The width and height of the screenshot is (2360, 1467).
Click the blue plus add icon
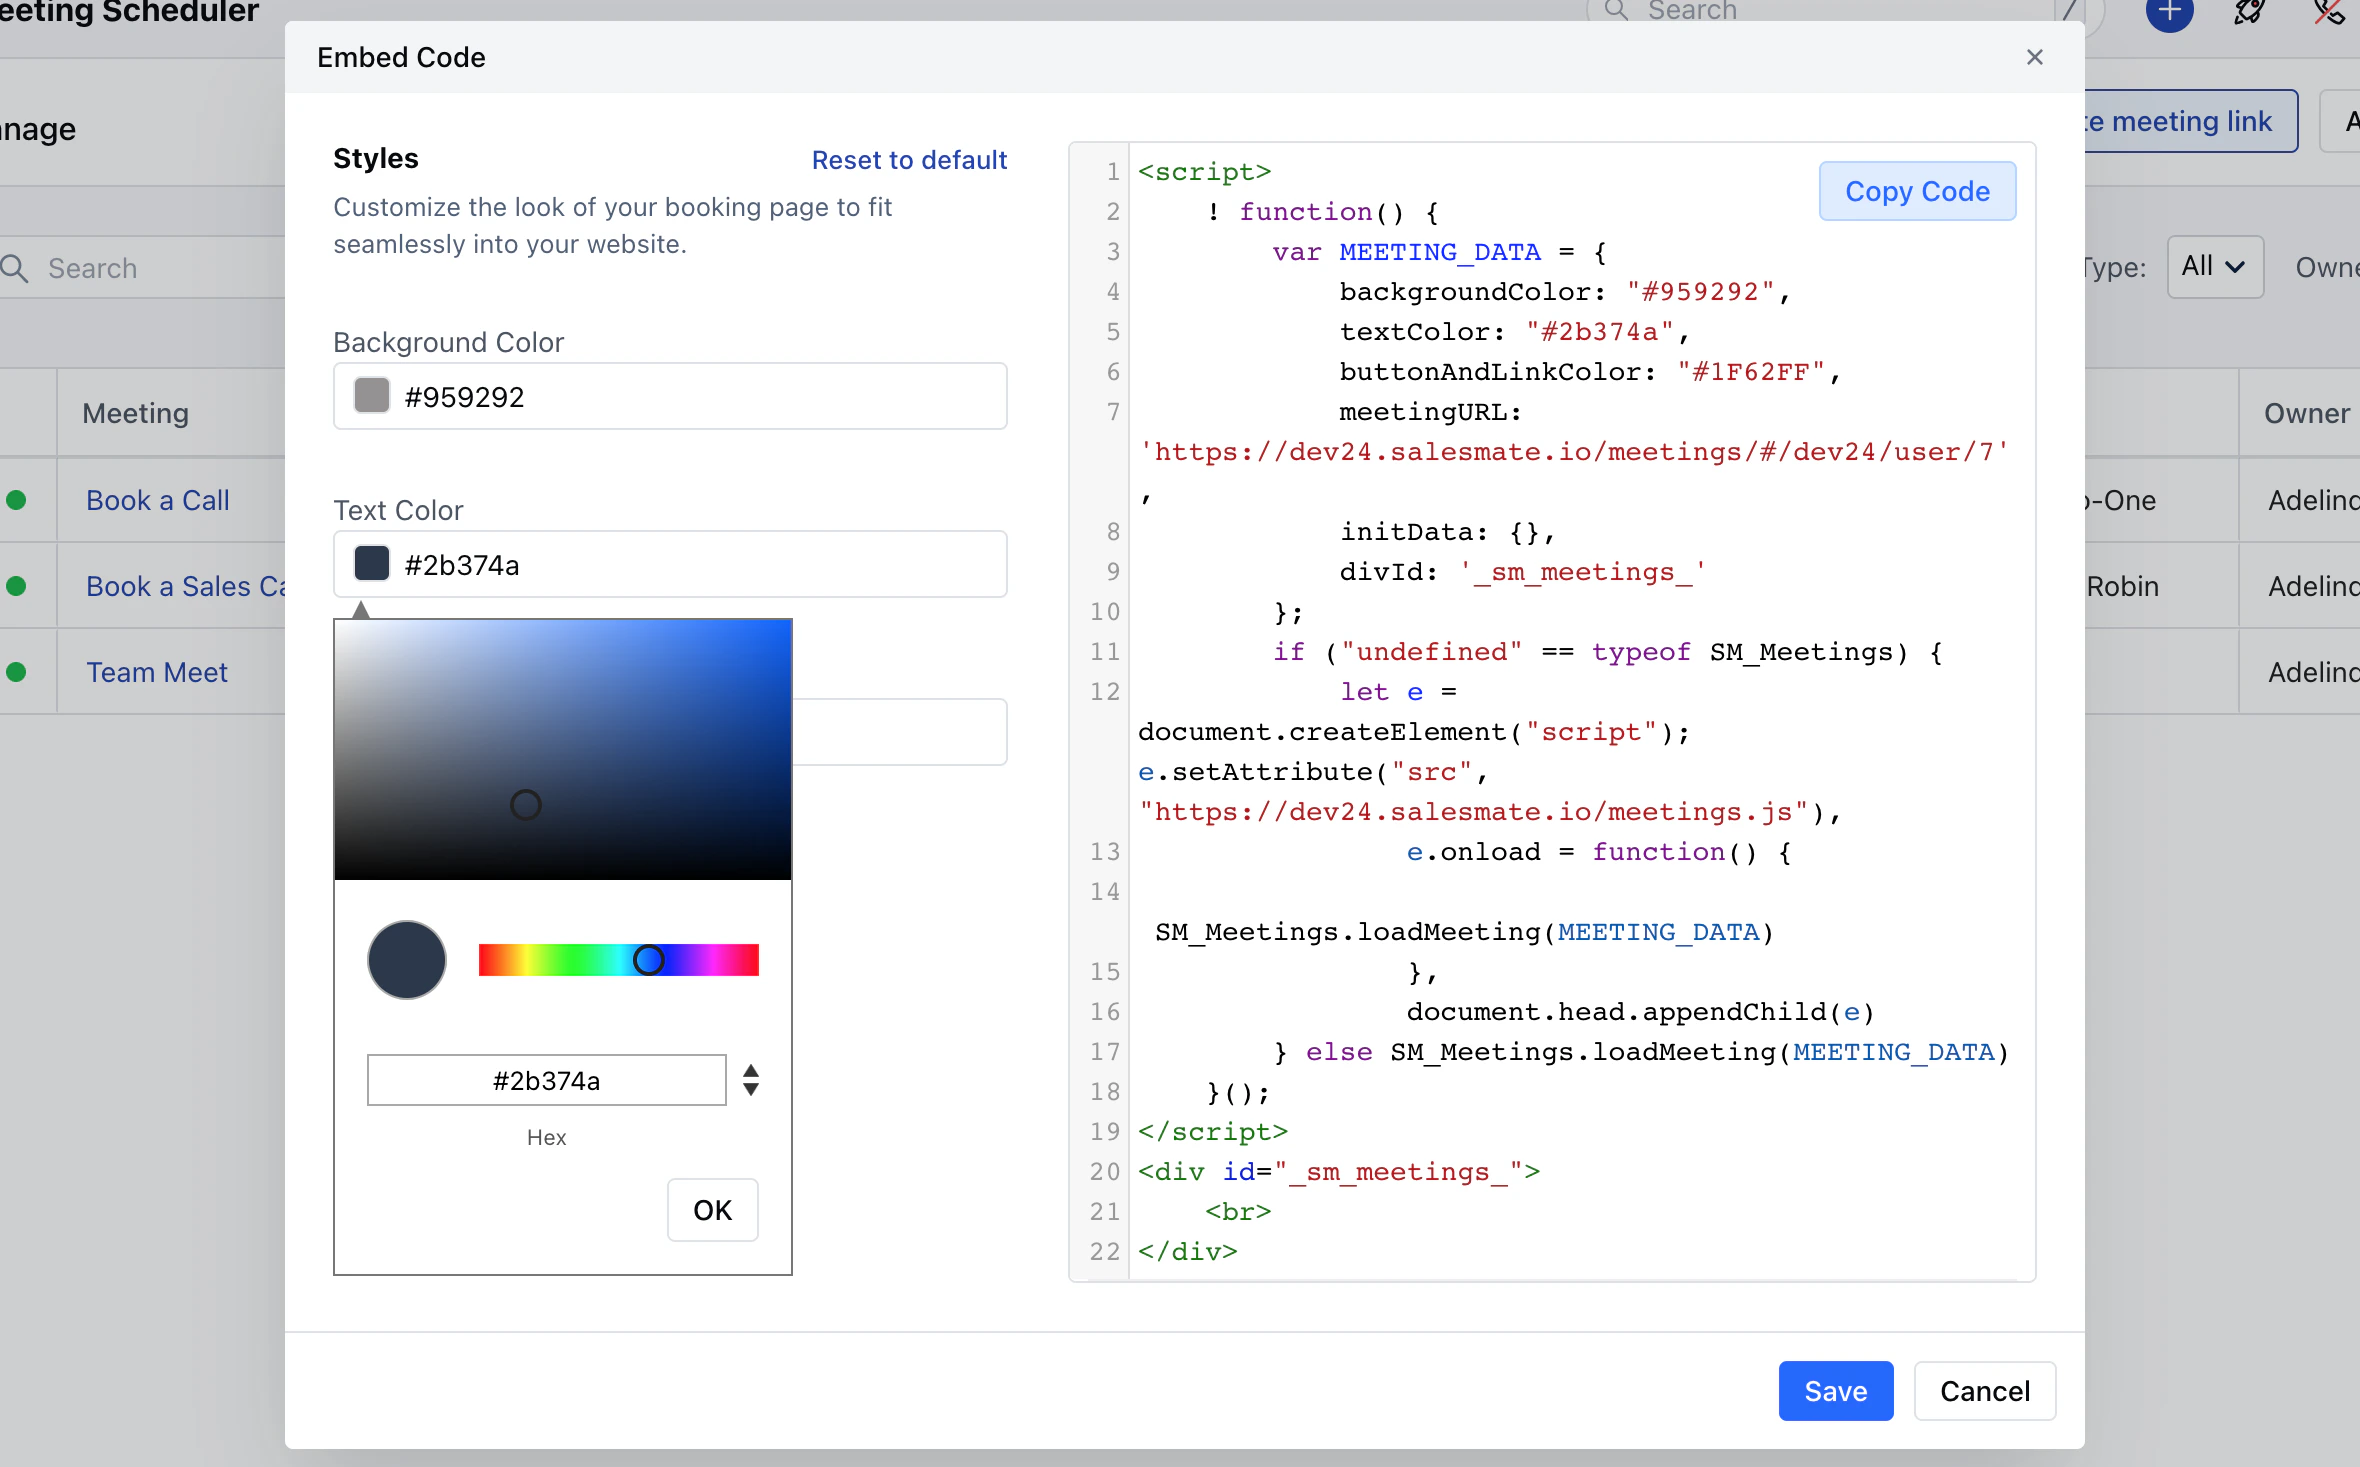[2169, 12]
